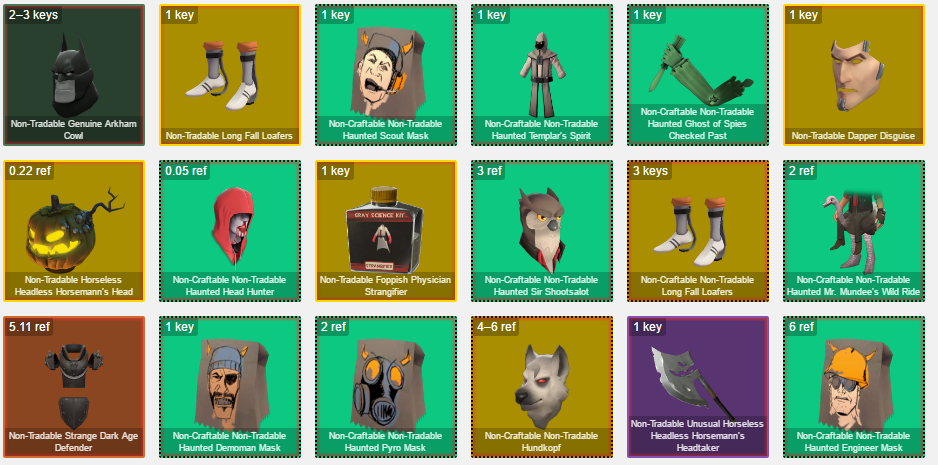Click the Haunted Sir Shootsalot owl
The image size is (938, 465).
[x=542, y=231]
